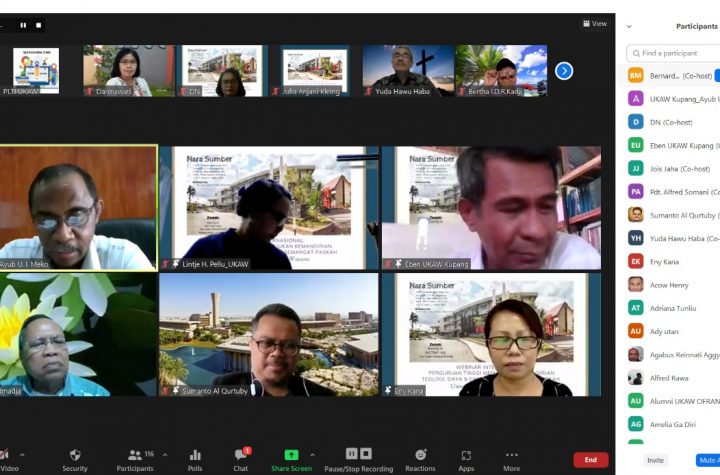Image resolution: width=720 pixels, height=475 pixels.
Task: Open the View layout menu
Action: [x=594, y=24]
